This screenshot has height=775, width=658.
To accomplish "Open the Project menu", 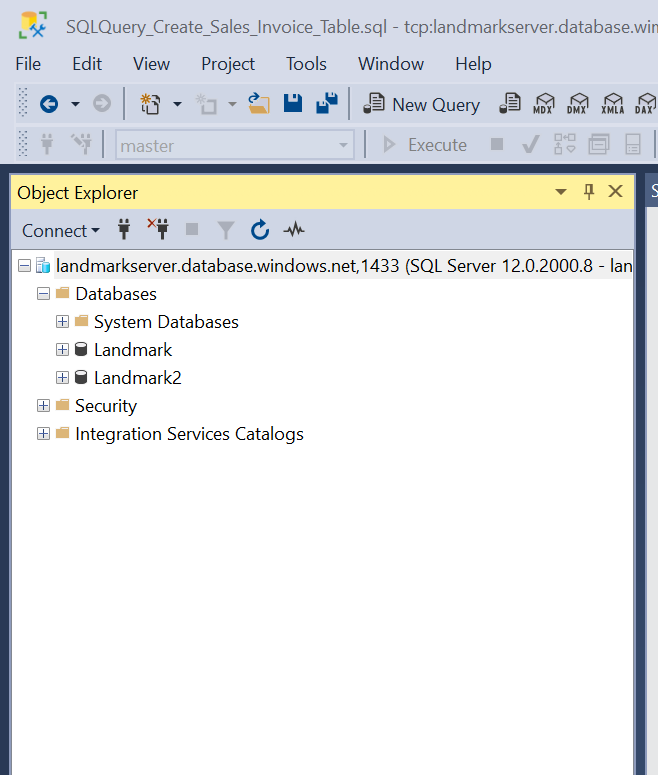I will pyautogui.click(x=228, y=64).
